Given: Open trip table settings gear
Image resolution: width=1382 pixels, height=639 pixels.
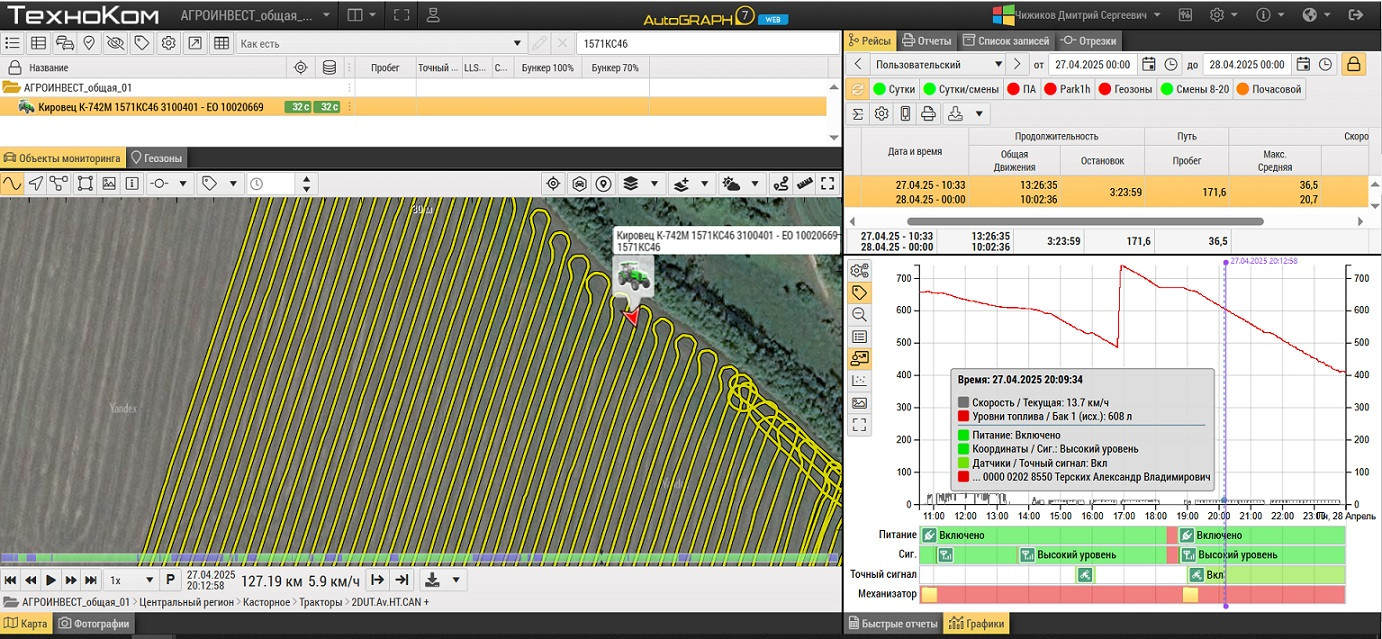Looking at the screenshot, I should 881,114.
